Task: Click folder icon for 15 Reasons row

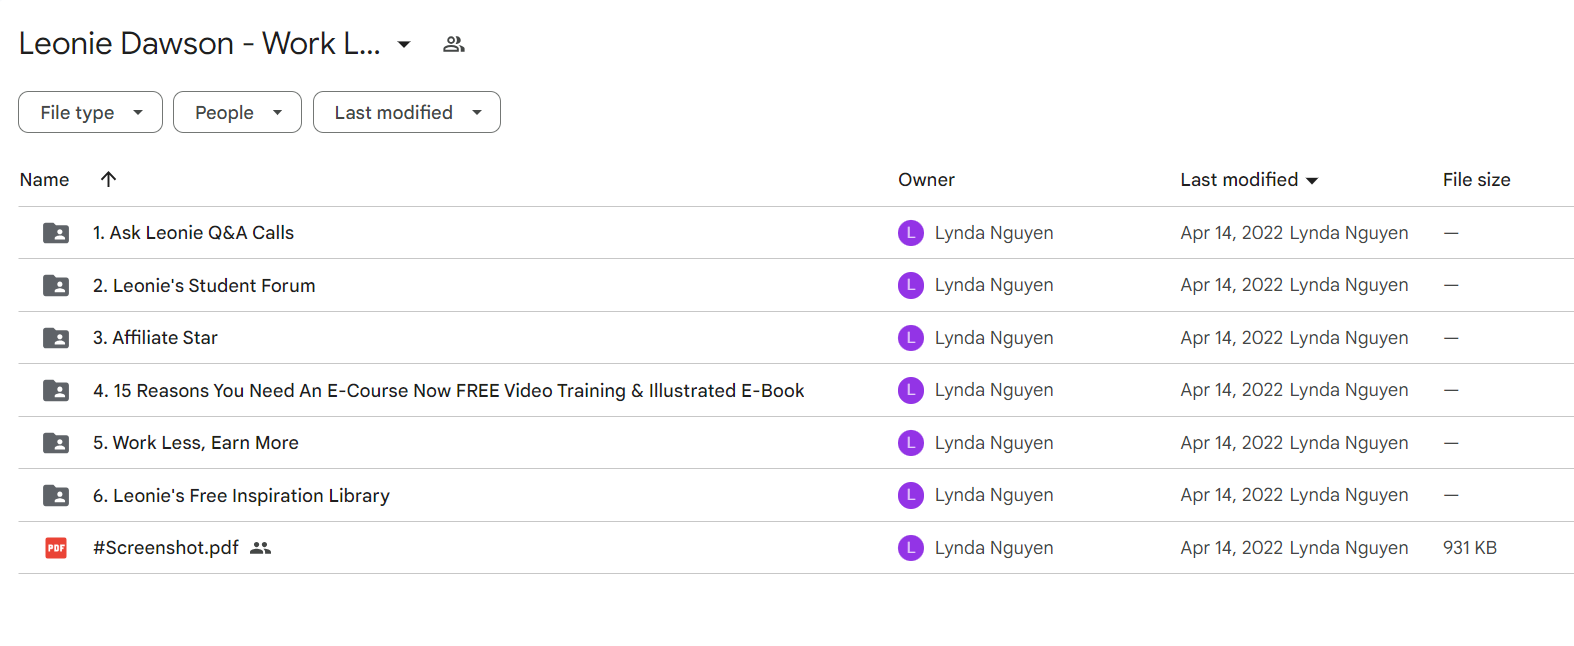Action: point(56,390)
